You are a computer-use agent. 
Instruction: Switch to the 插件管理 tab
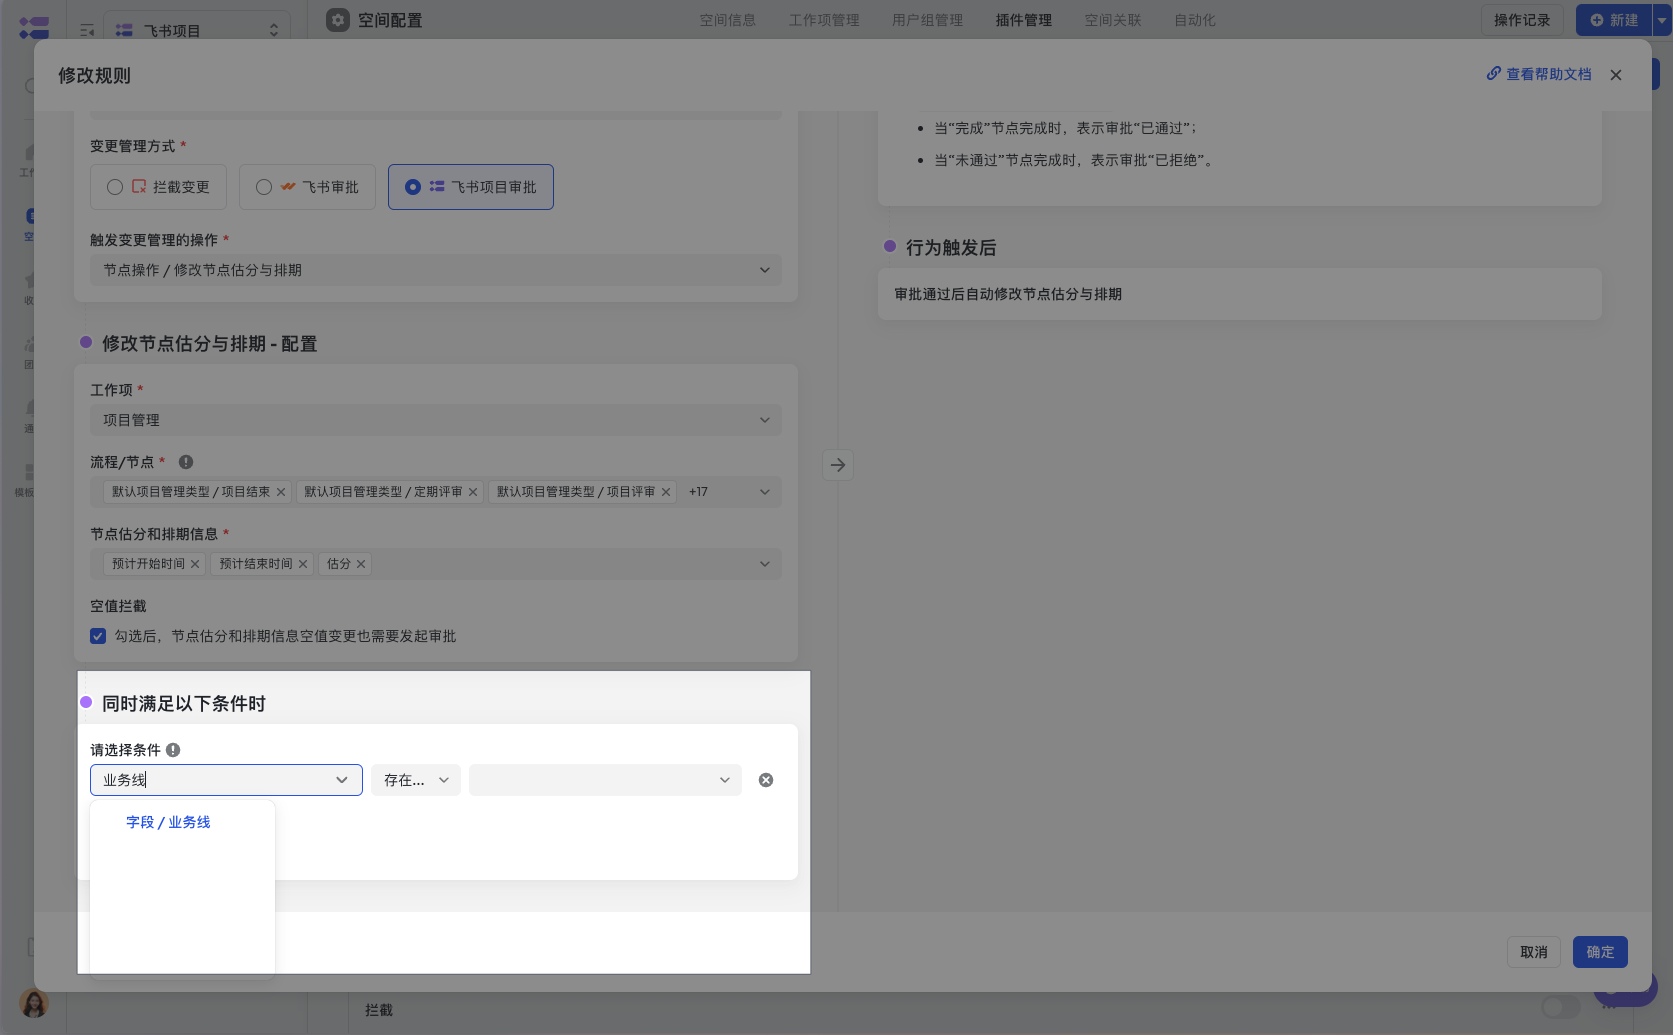[1024, 20]
